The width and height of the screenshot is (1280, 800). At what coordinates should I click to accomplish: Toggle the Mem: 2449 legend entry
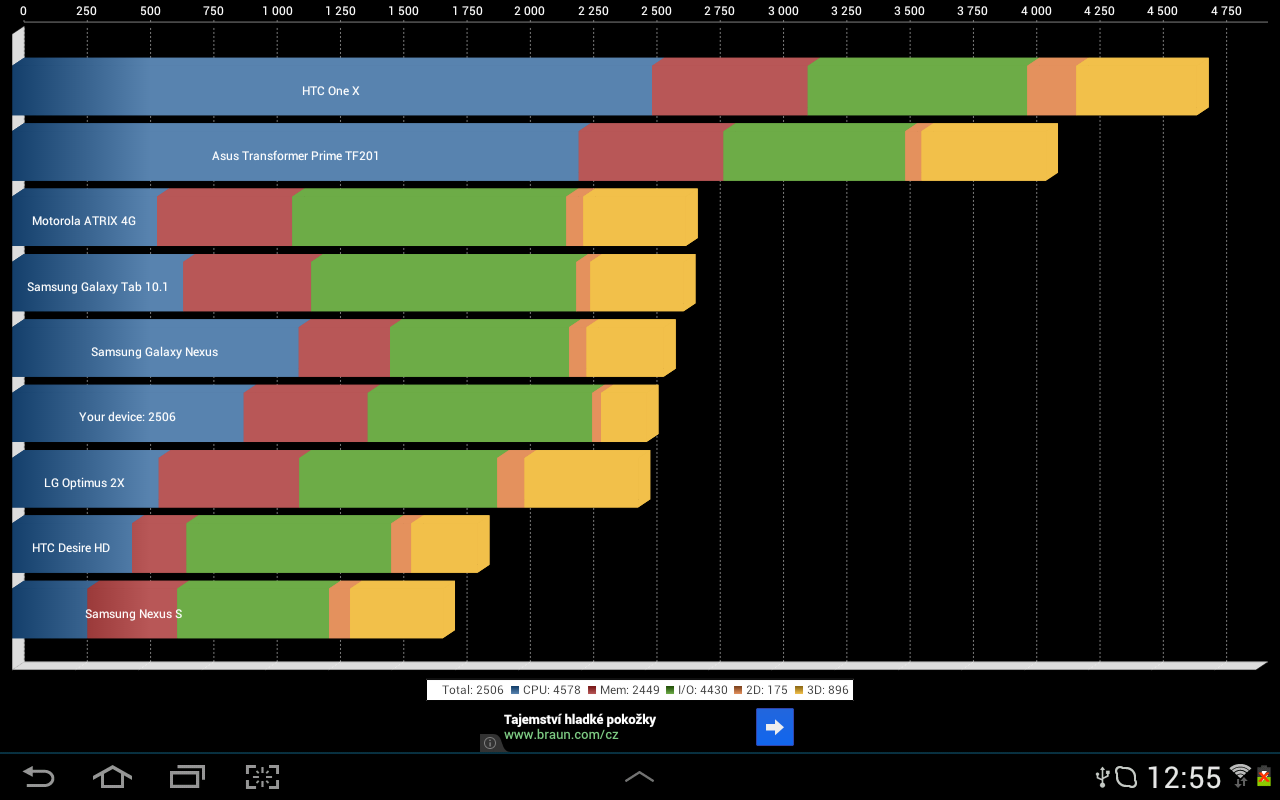628,689
